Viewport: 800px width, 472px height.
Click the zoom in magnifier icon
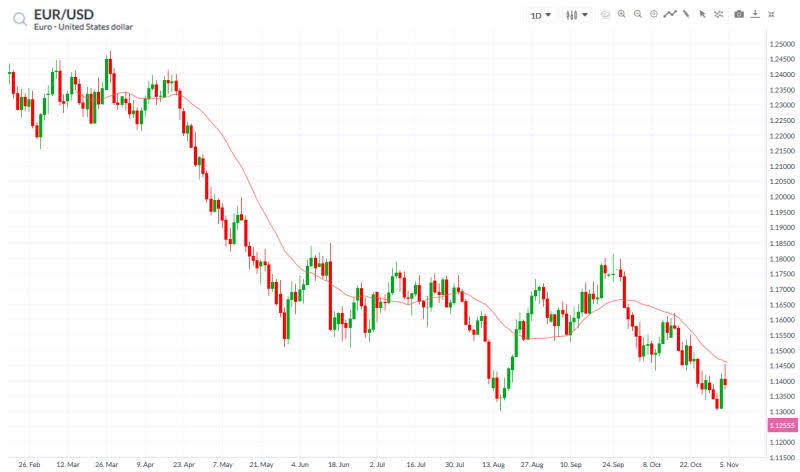tap(622, 15)
